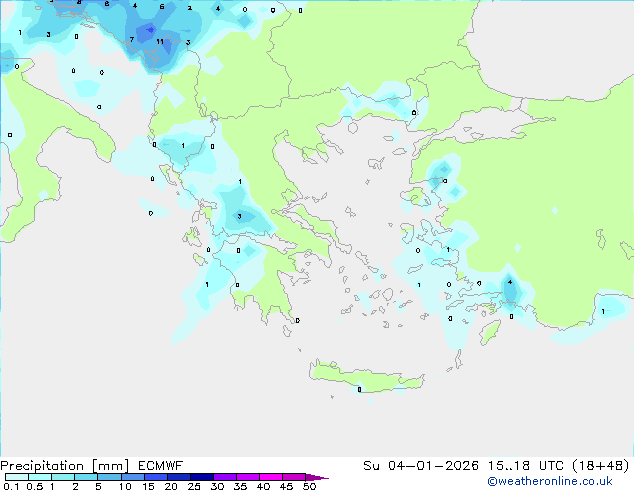Screen dimensions: 634x490
Task: Click the "10" tick label under the legend
Action: 124,487
